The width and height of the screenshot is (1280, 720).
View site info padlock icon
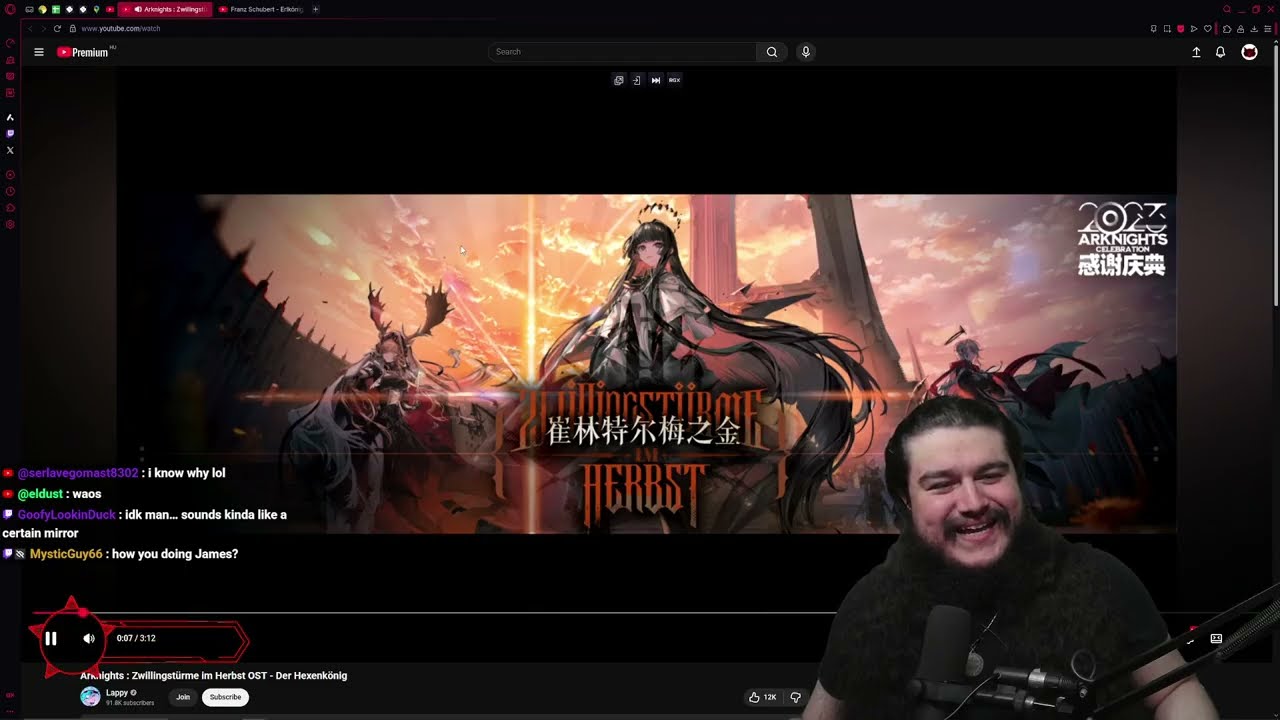[72, 28]
